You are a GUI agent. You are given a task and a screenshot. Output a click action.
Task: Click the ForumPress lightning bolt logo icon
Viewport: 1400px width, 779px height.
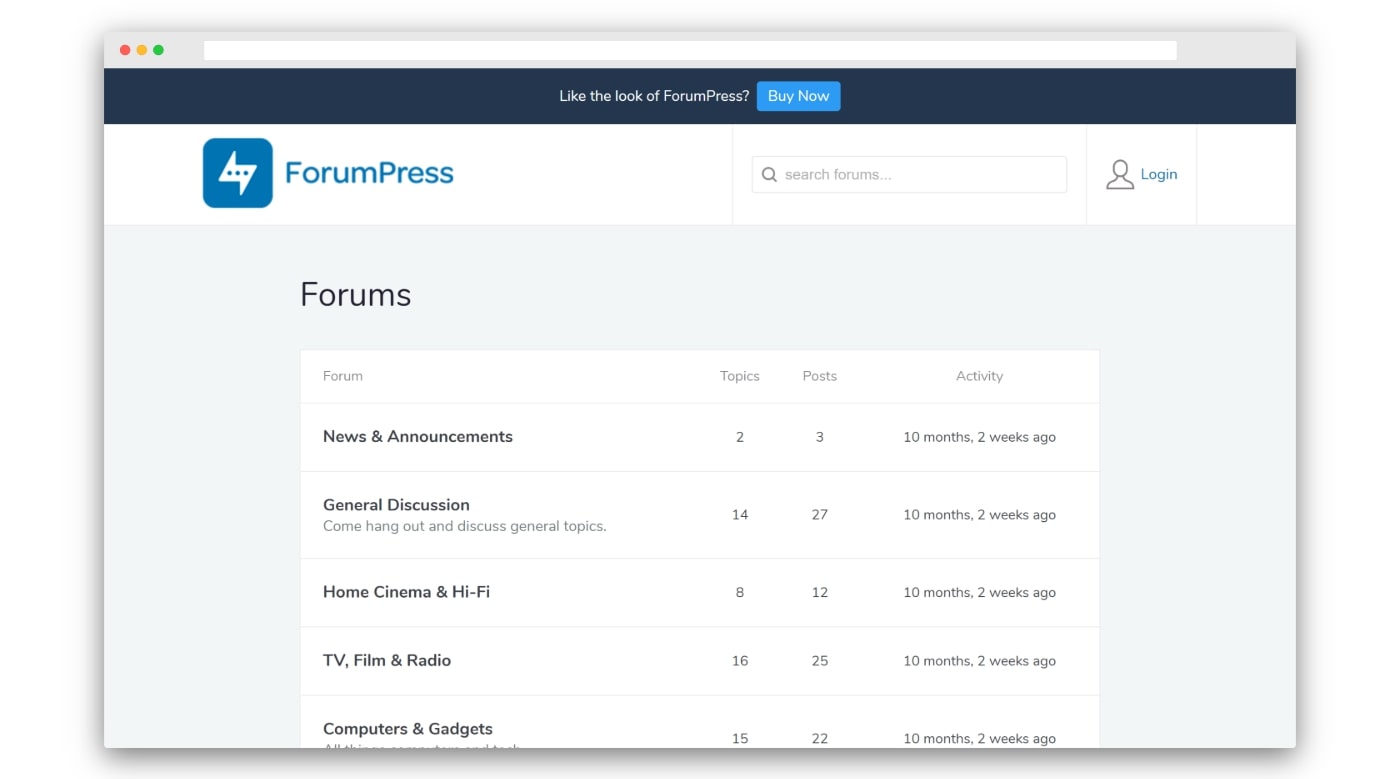[x=238, y=173]
